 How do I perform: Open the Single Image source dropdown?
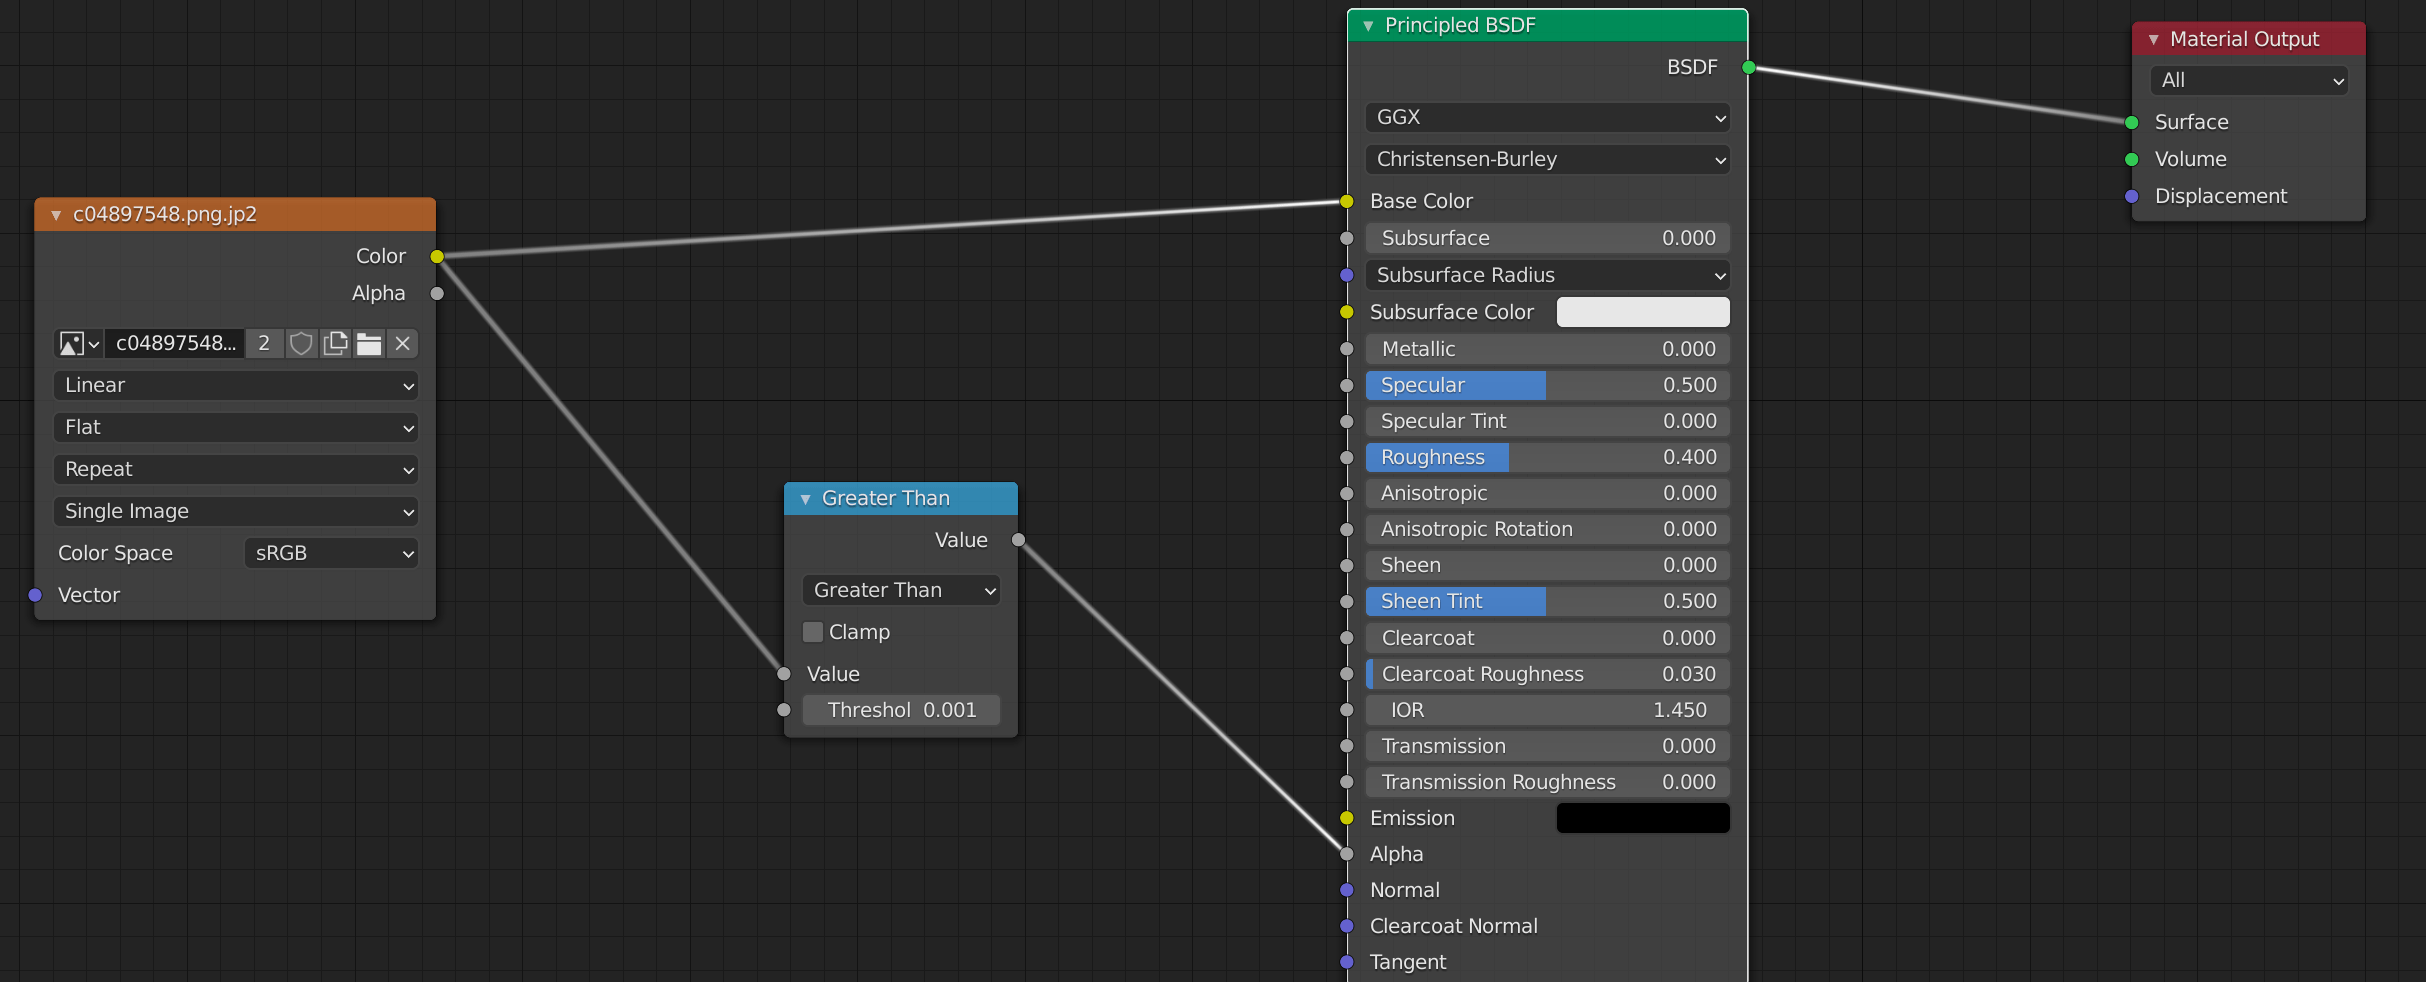coord(235,511)
